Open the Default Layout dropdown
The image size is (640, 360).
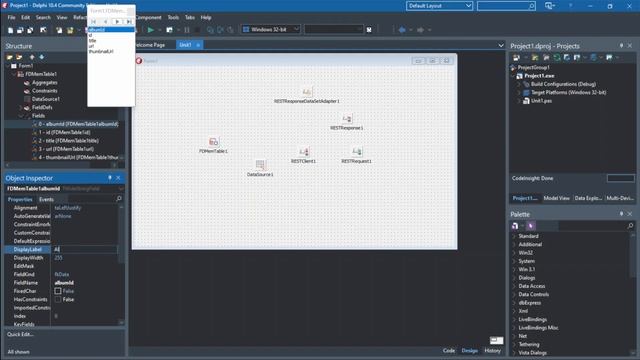(439, 6)
